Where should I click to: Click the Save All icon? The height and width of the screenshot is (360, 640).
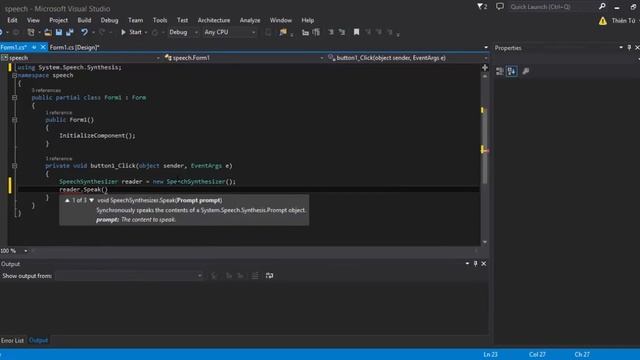(x=70, y=32)
